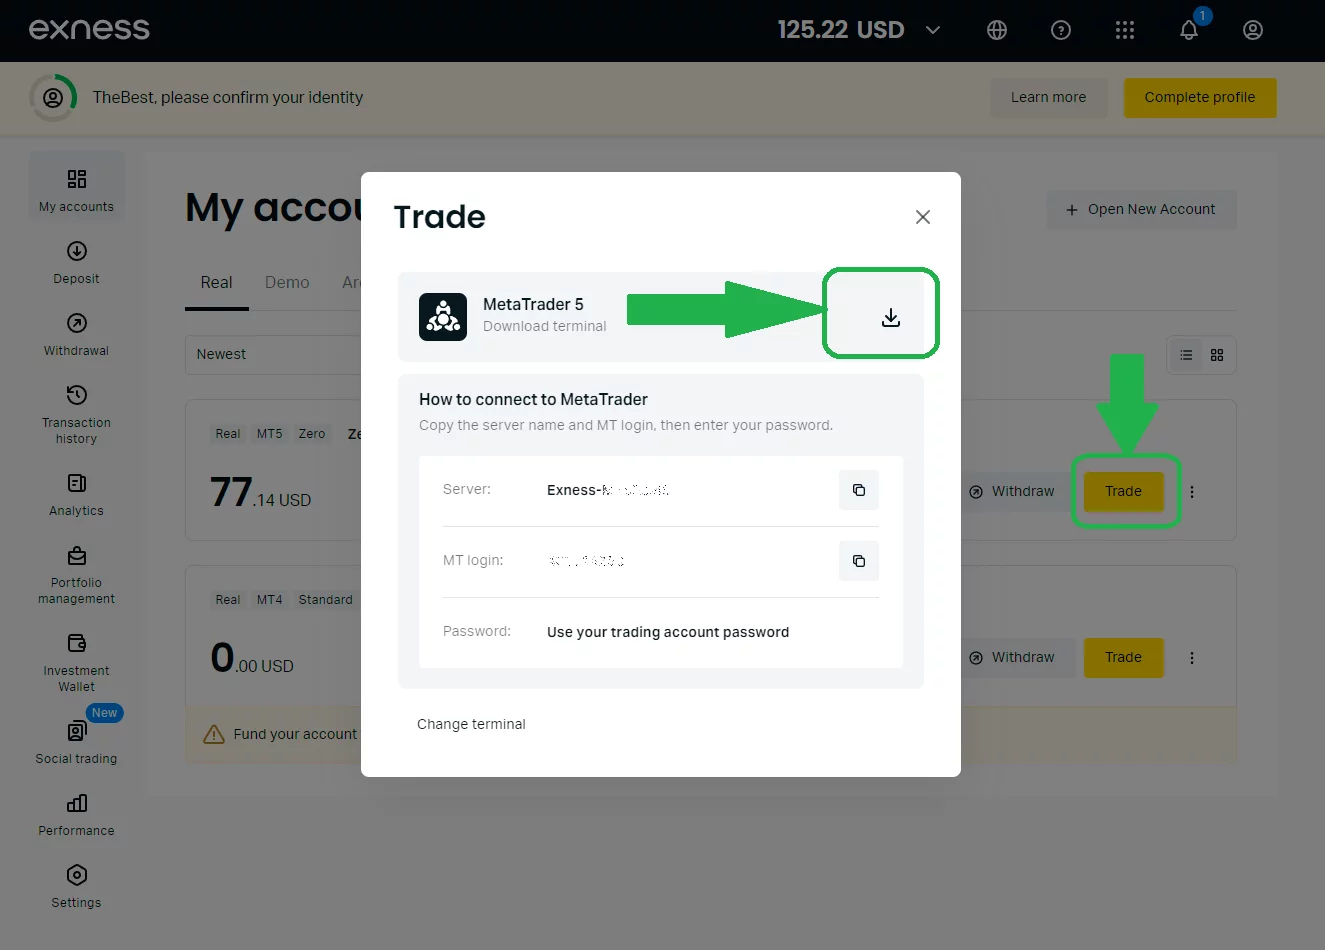Copy the MT login number
The image size is (1325, 950).
(858, 561)
